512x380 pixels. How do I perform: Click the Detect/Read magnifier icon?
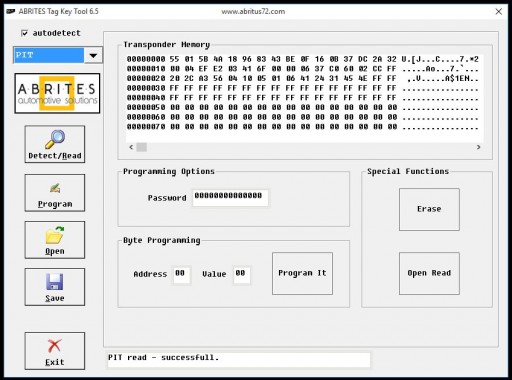(x=55, y=139)
